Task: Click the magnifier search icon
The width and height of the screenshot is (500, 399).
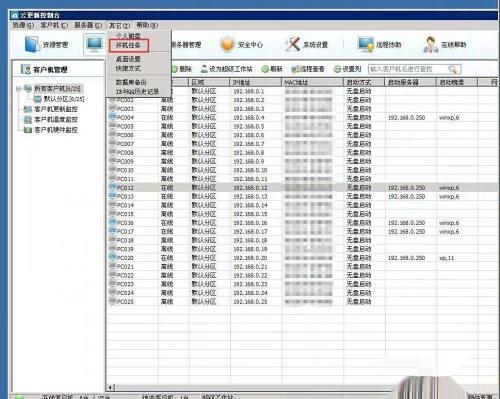Action: pos(453,69)
